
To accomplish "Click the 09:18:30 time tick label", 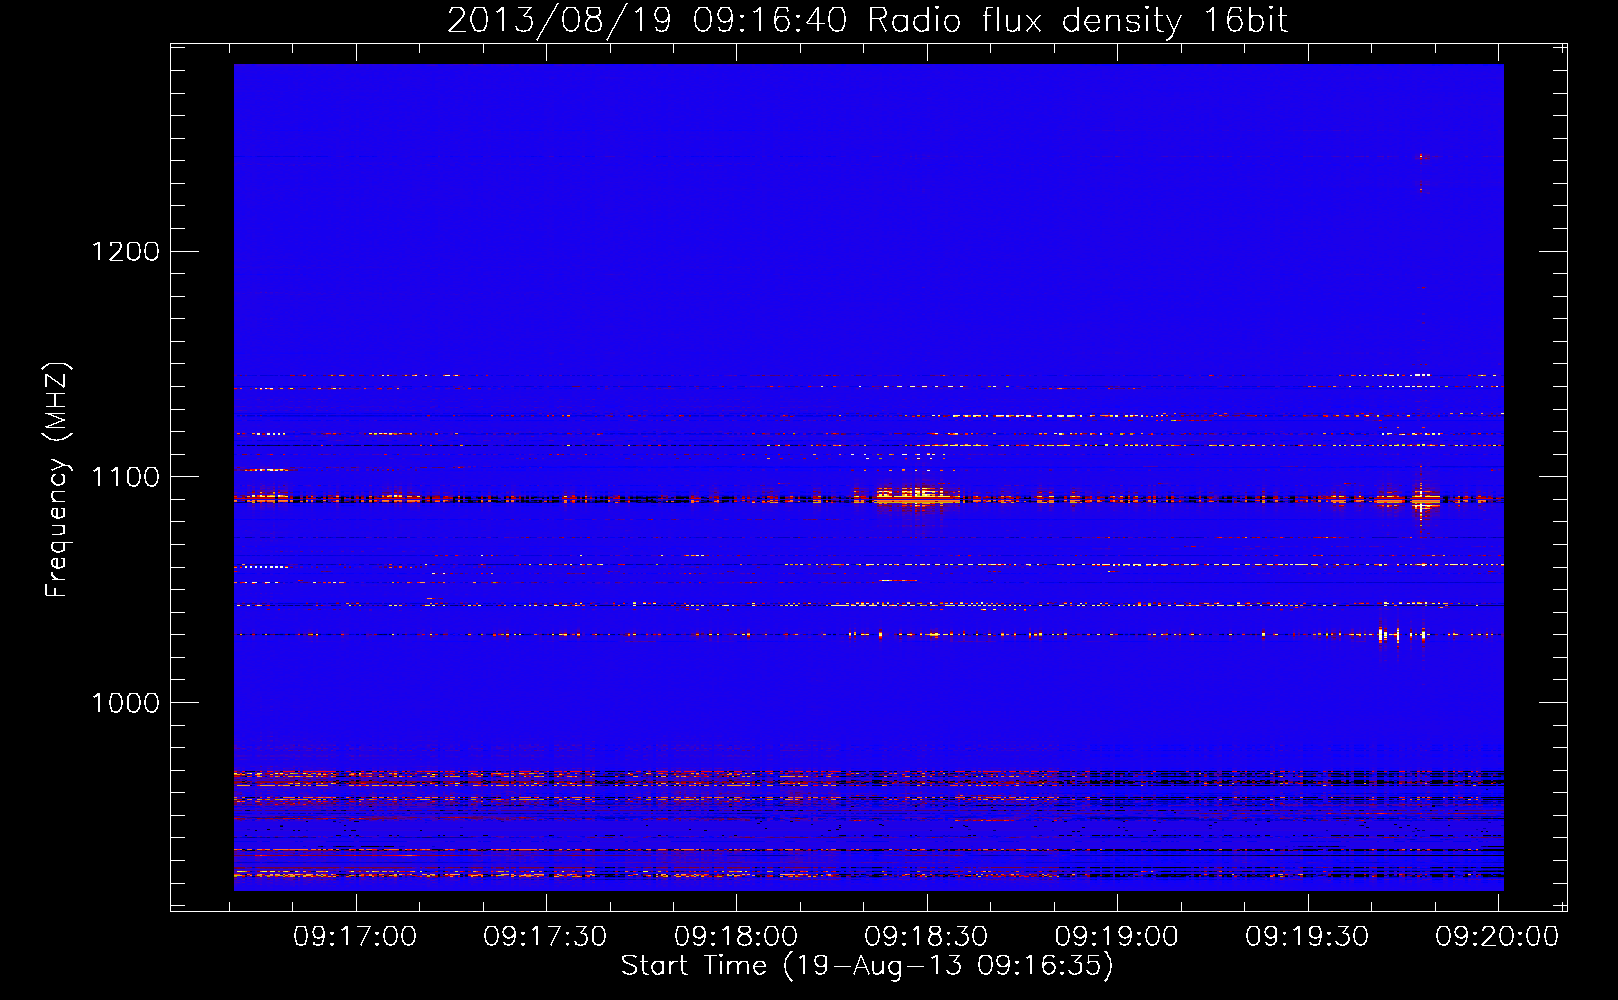I will [x=926, y=937].
